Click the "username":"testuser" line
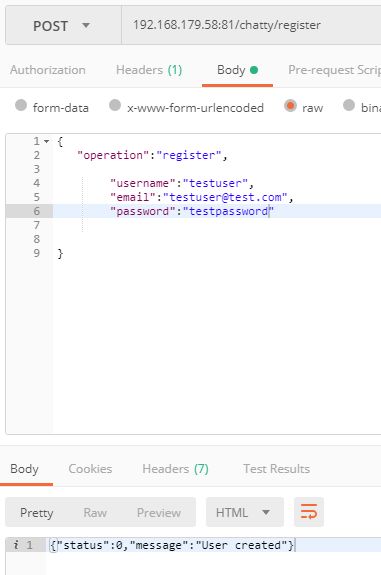Viewport: 381px width, 575px height. (x=182, y=183)
